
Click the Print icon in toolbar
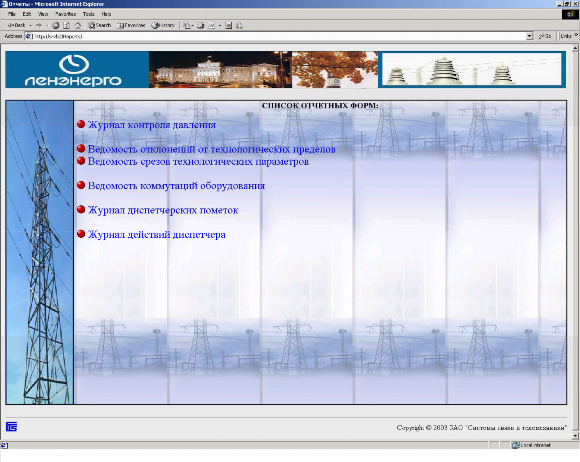pos(200,25)
